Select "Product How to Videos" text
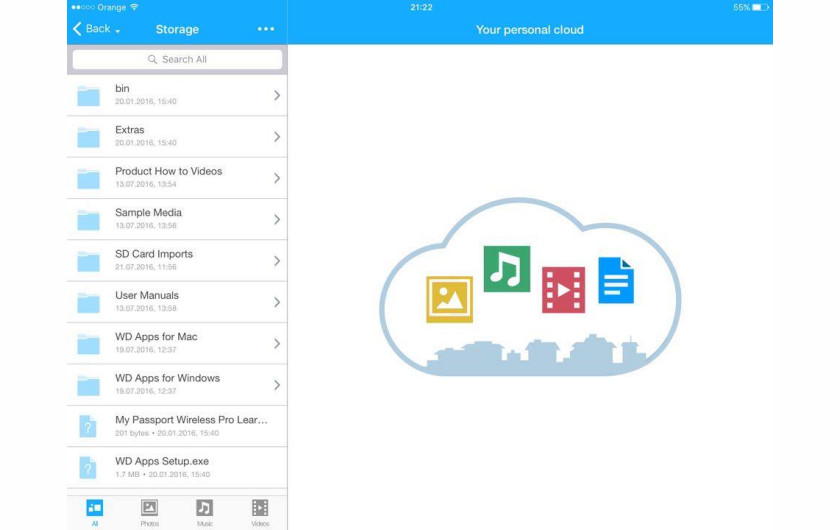This screenshot has width=840, height=530. pos(169,171)
